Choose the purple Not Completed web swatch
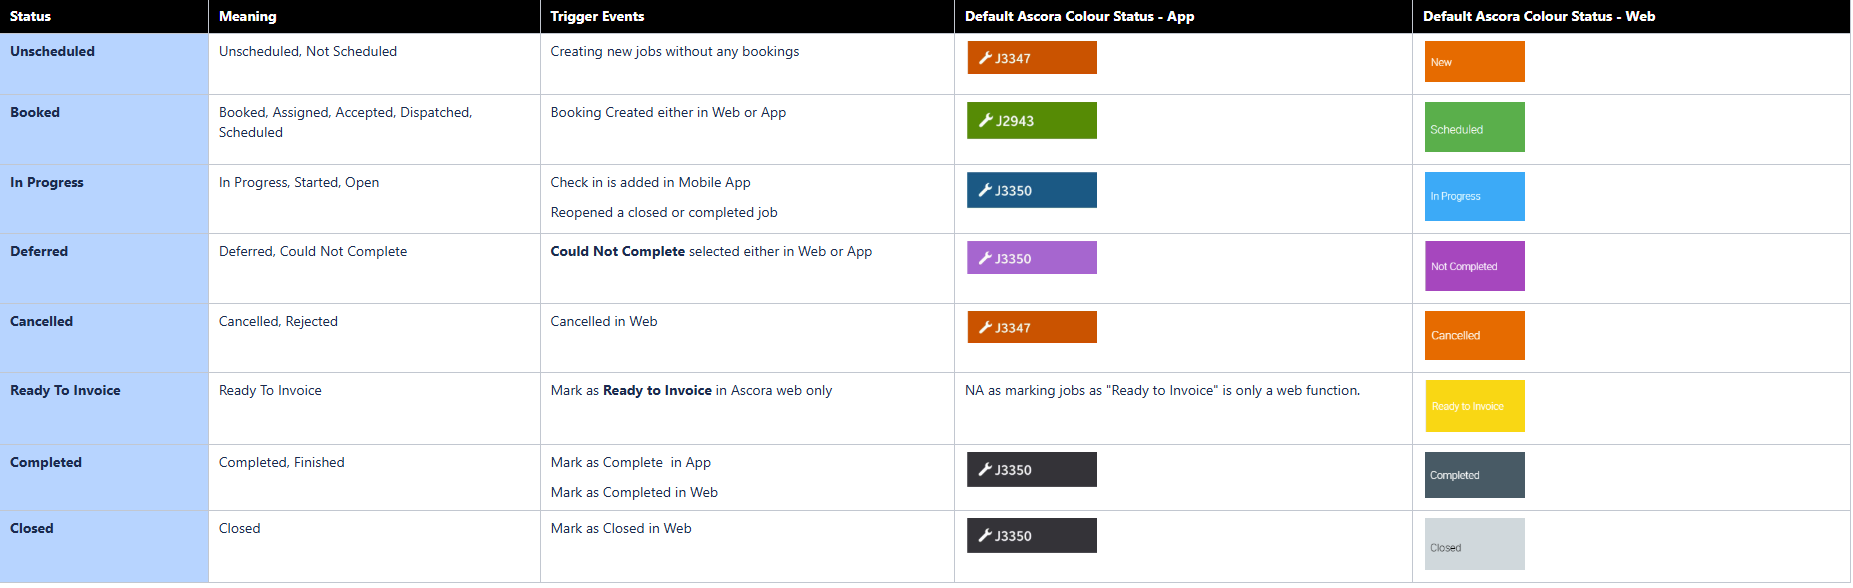This screenshot has height=588, width=1853. pos(1474,266)
